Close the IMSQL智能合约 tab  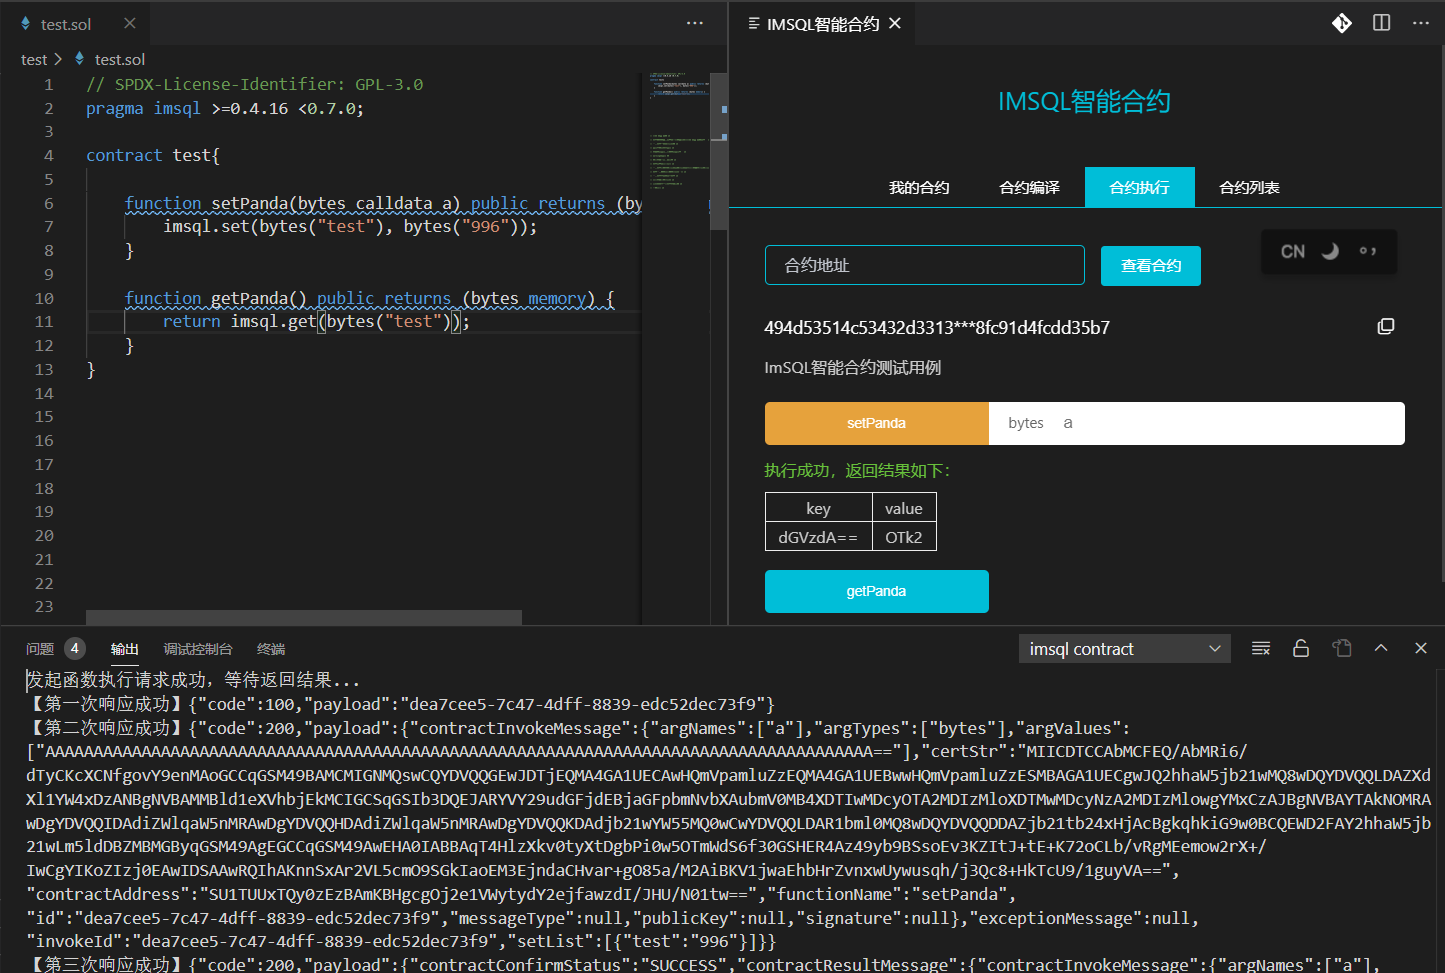895,23
